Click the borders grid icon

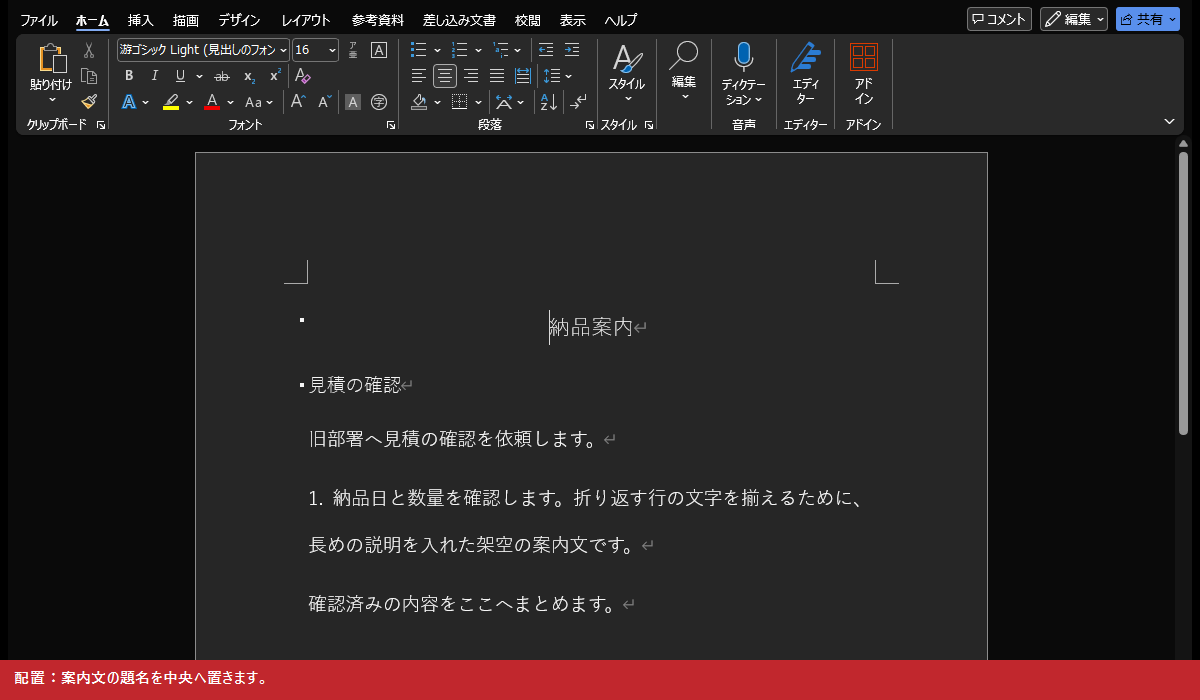click(460, 101)
